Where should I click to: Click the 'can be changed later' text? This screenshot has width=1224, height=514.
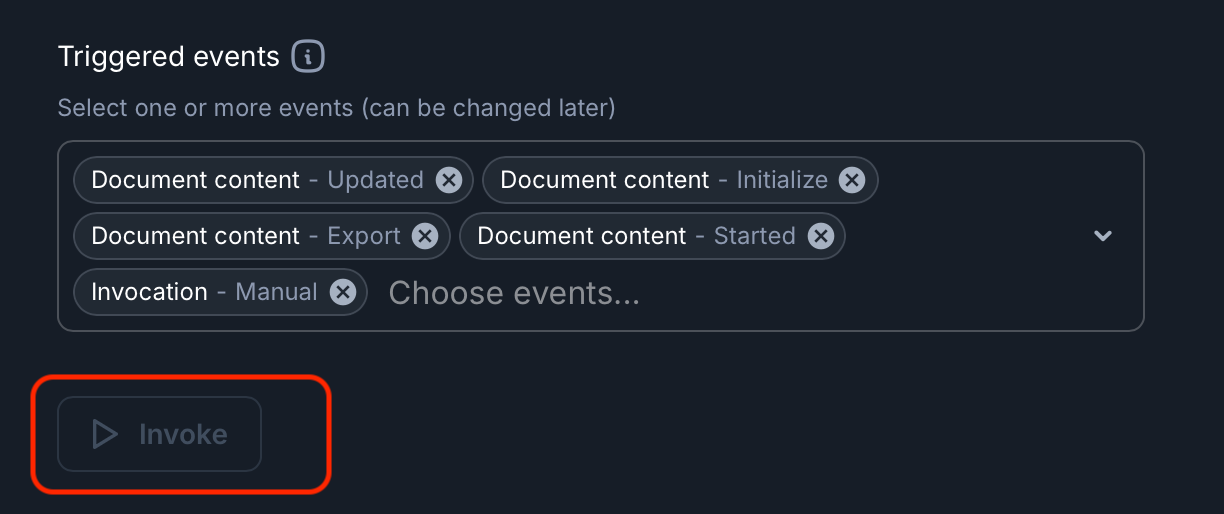click(x=490, y=108)
